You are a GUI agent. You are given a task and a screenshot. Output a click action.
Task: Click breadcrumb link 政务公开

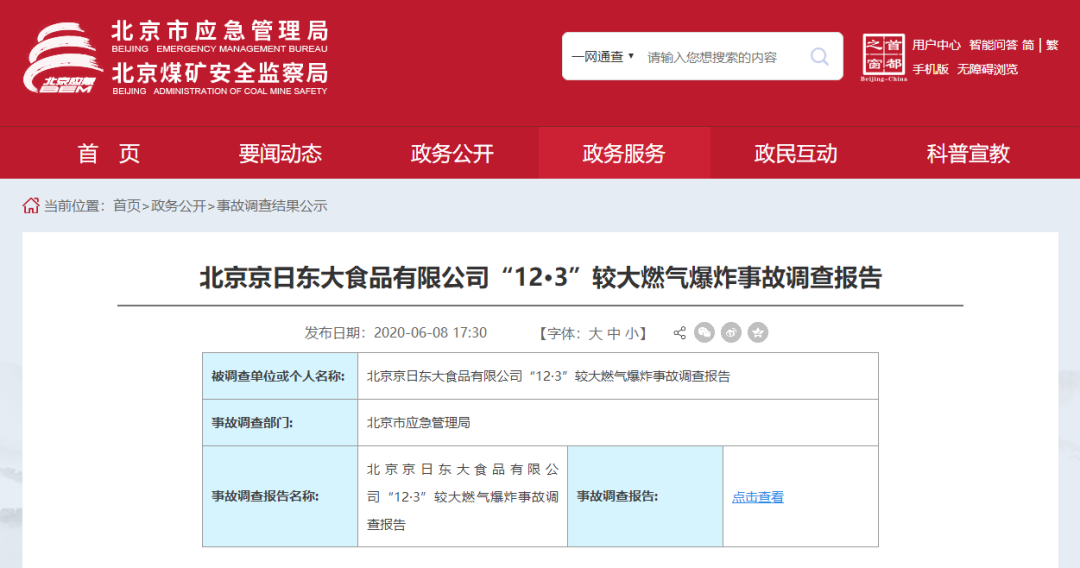[178, 206]
